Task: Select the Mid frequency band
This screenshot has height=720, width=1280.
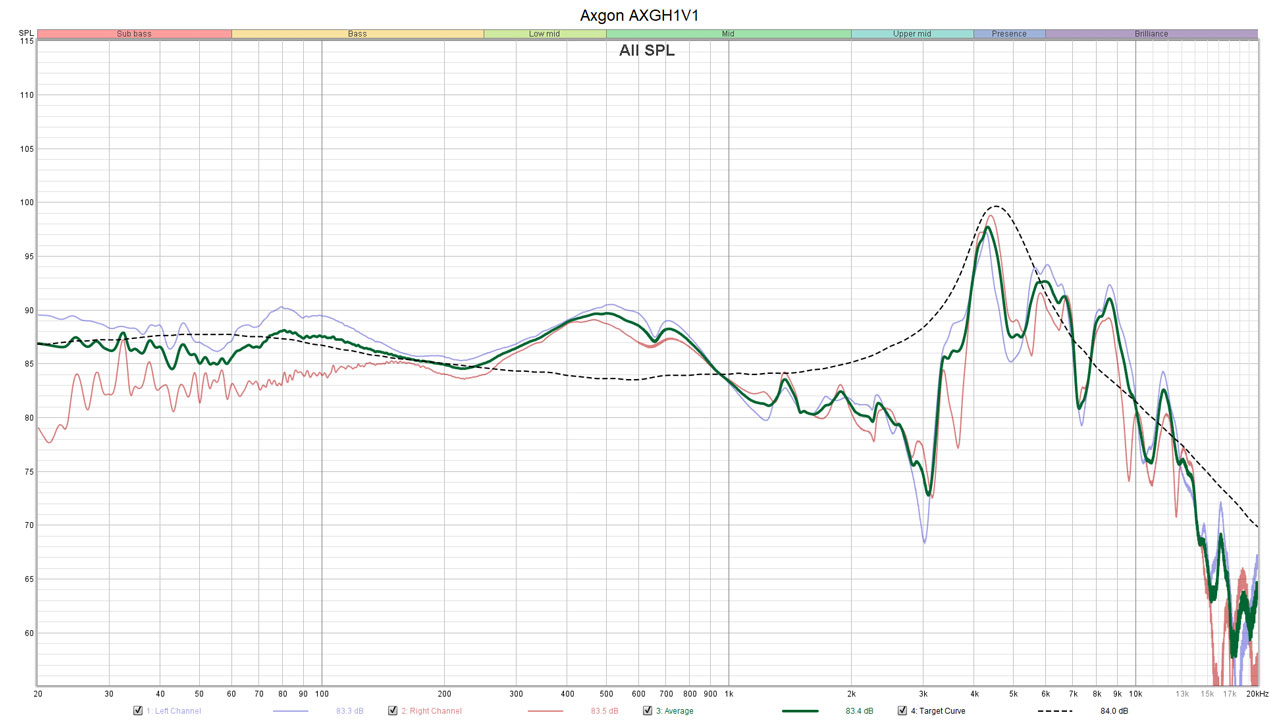Action: click(x=728, y=34)
